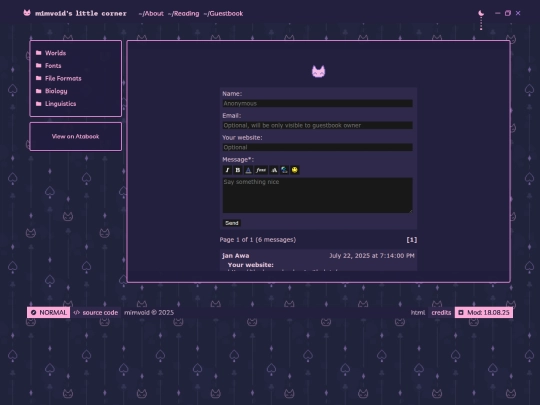The image size is (540, 405).
Task: Click the Fonts folder icon
Action: tap(39, 65)
